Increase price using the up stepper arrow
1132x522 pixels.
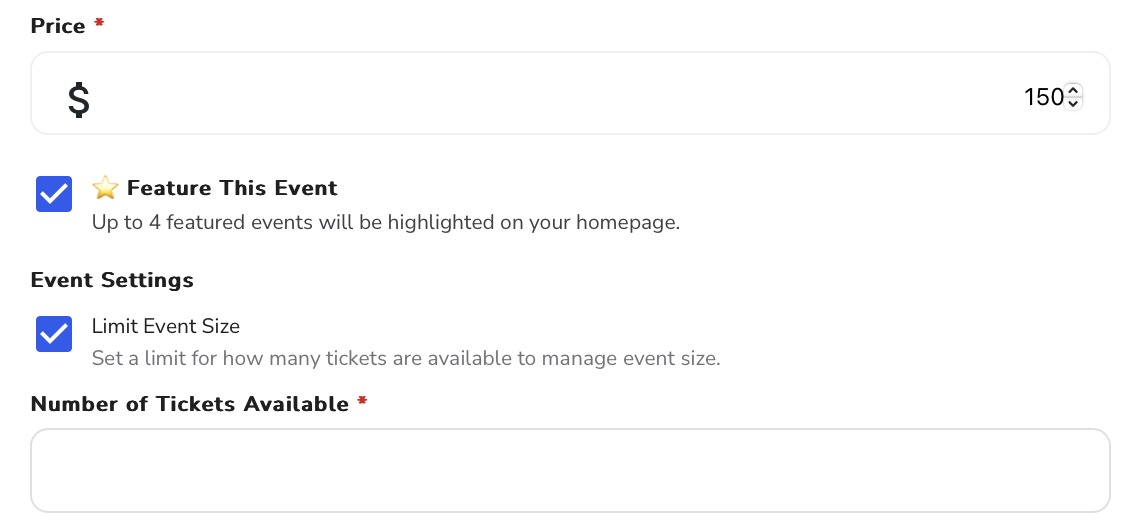1074,90
